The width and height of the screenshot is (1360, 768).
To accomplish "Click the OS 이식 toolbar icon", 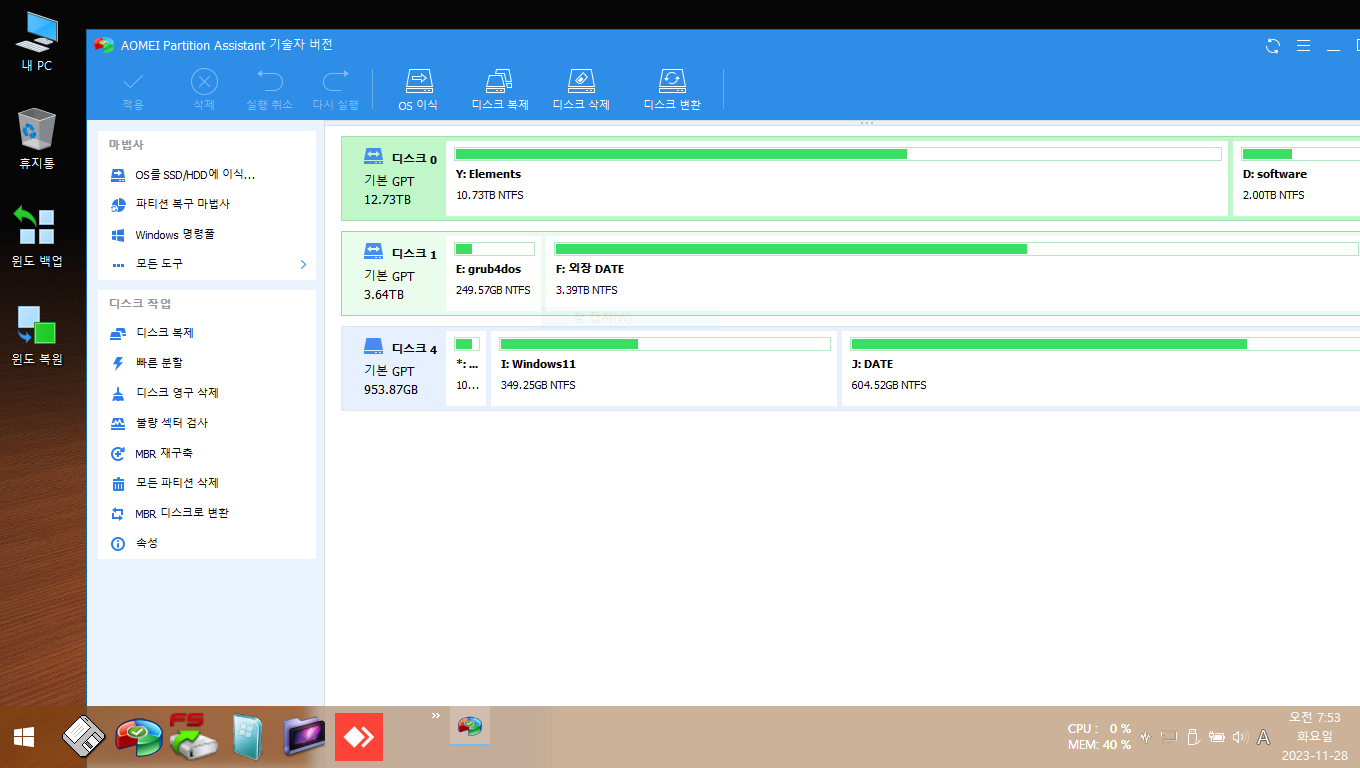I will (x=418, y=81).
